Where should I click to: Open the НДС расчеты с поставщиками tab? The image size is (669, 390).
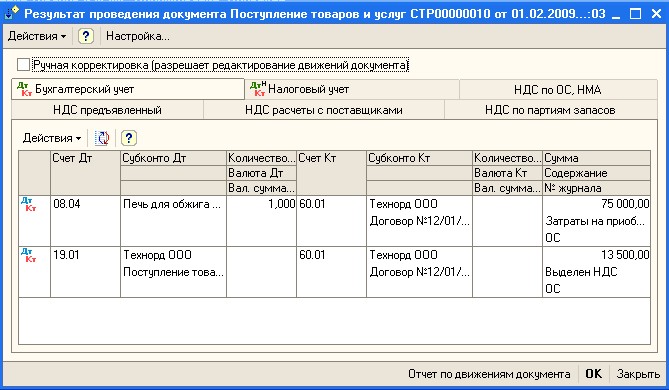324,110
